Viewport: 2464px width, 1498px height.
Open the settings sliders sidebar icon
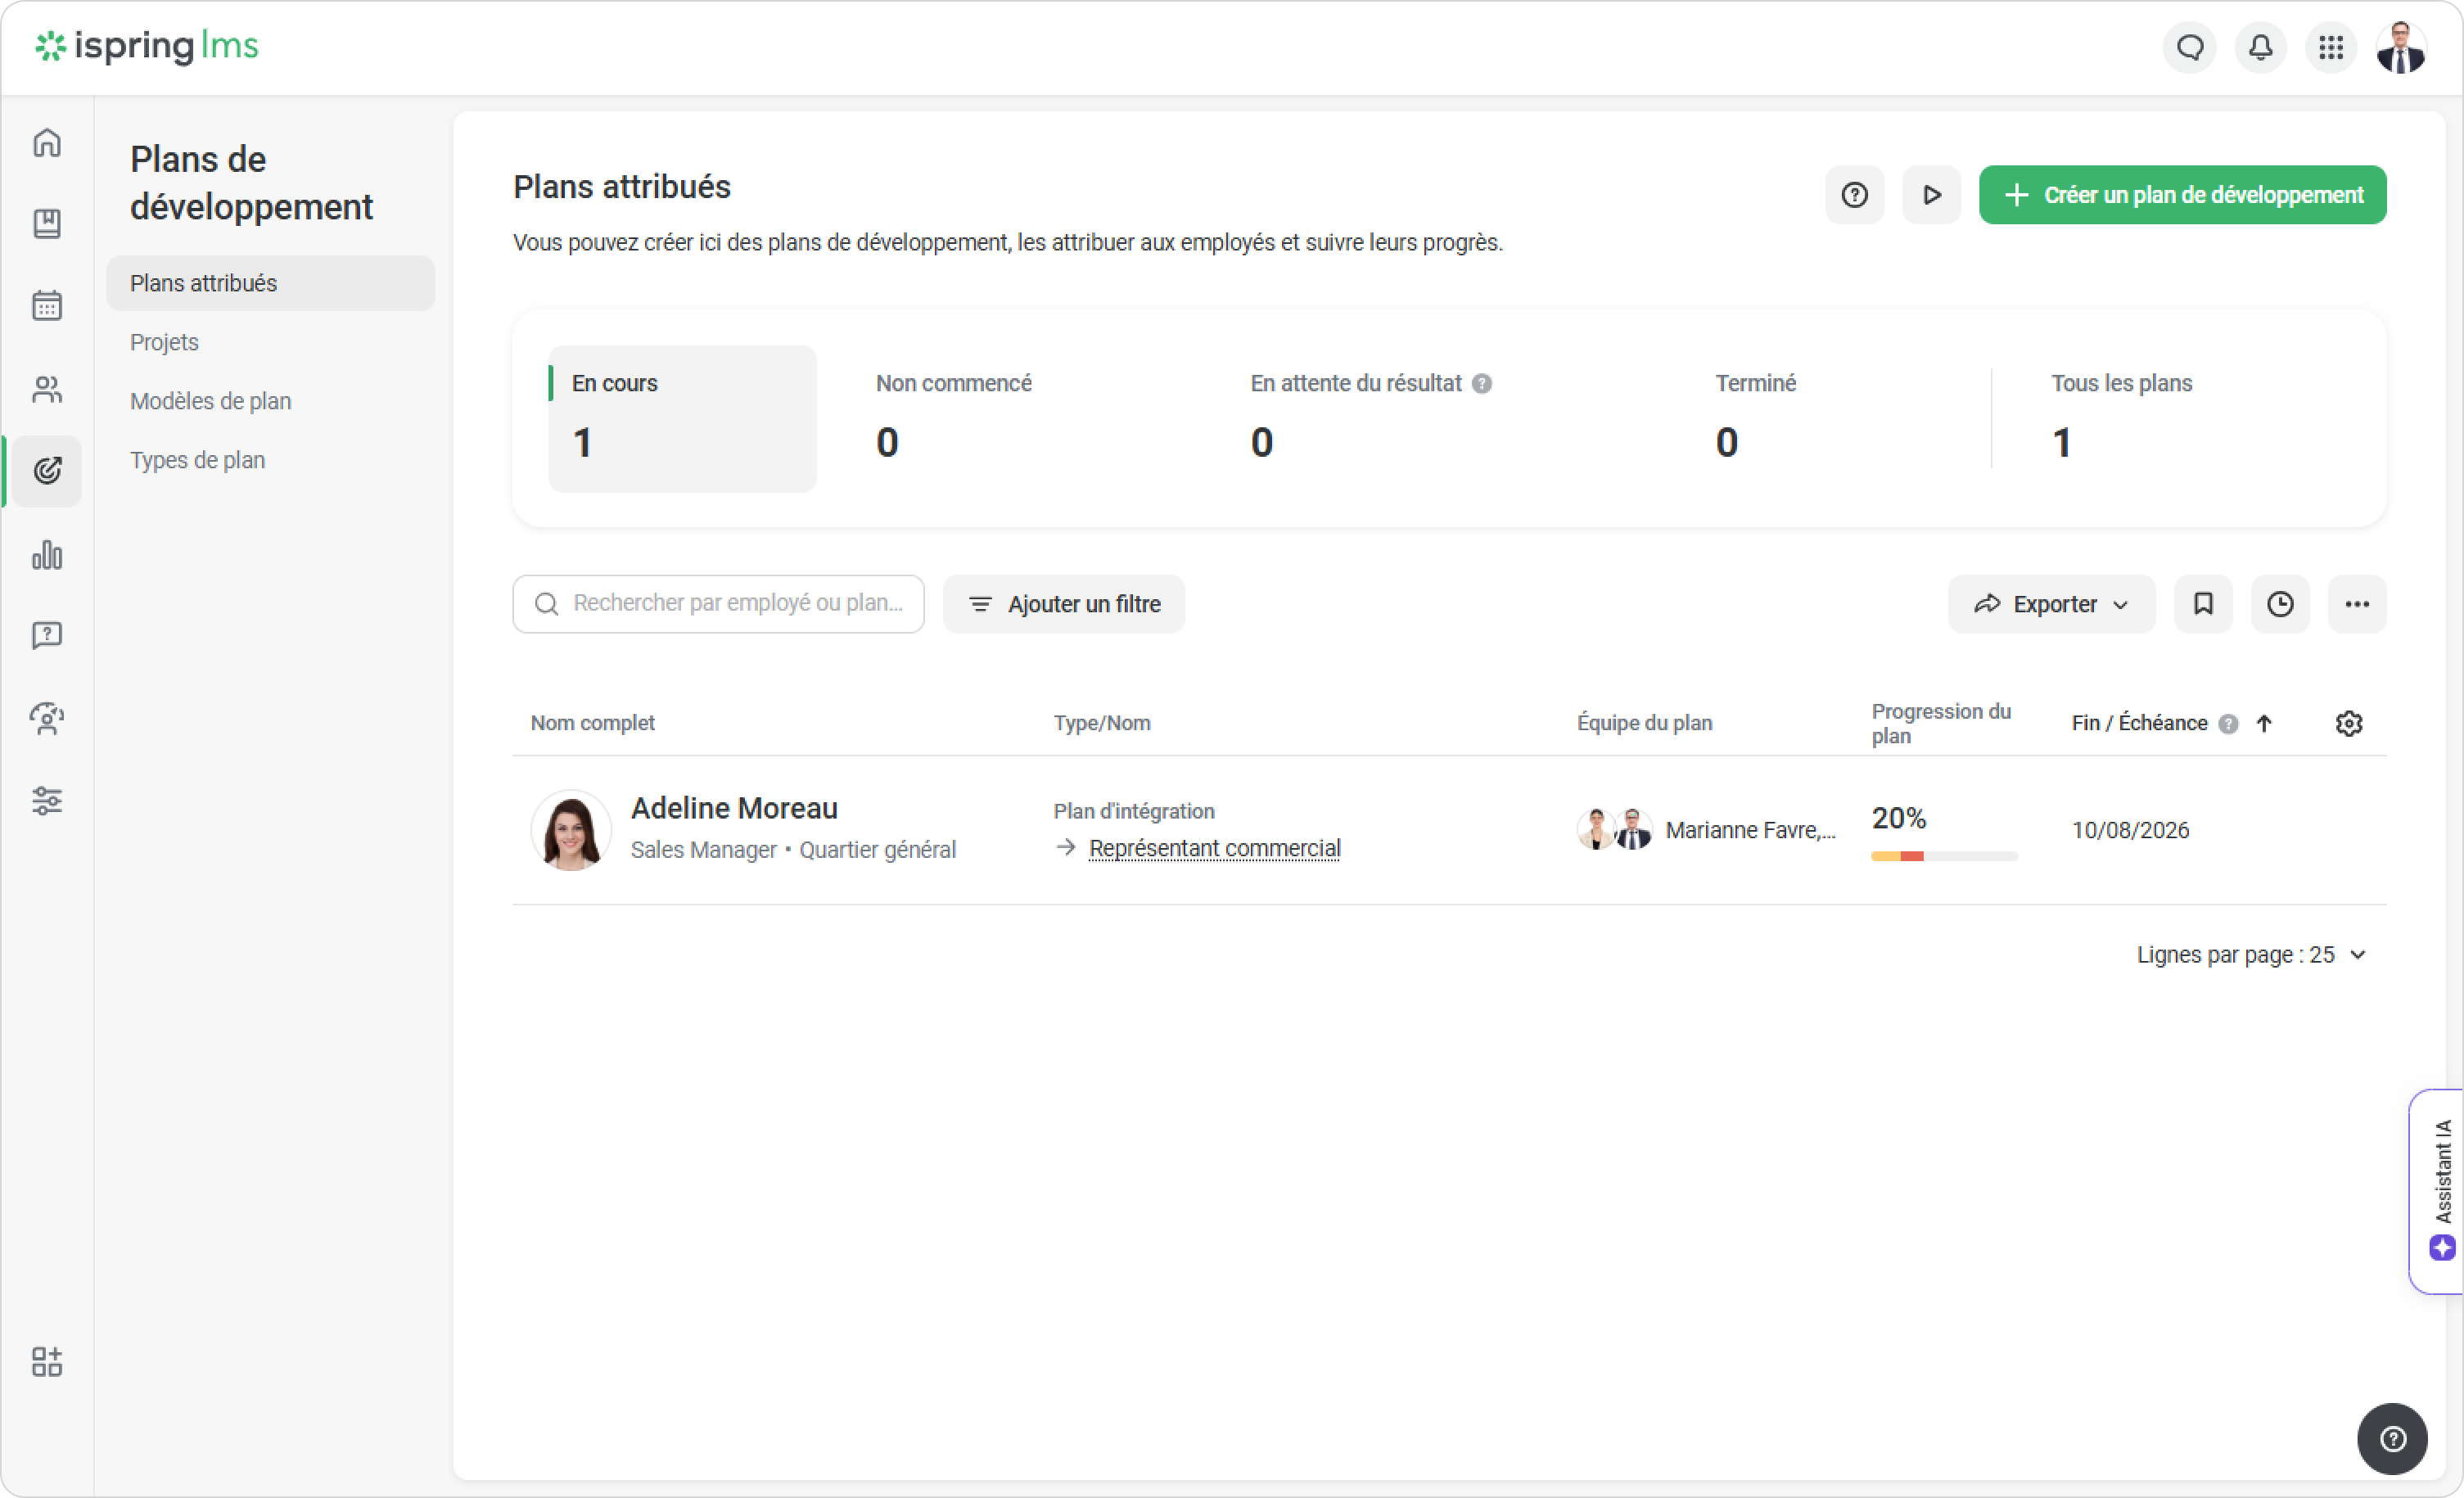pos(47,801)
